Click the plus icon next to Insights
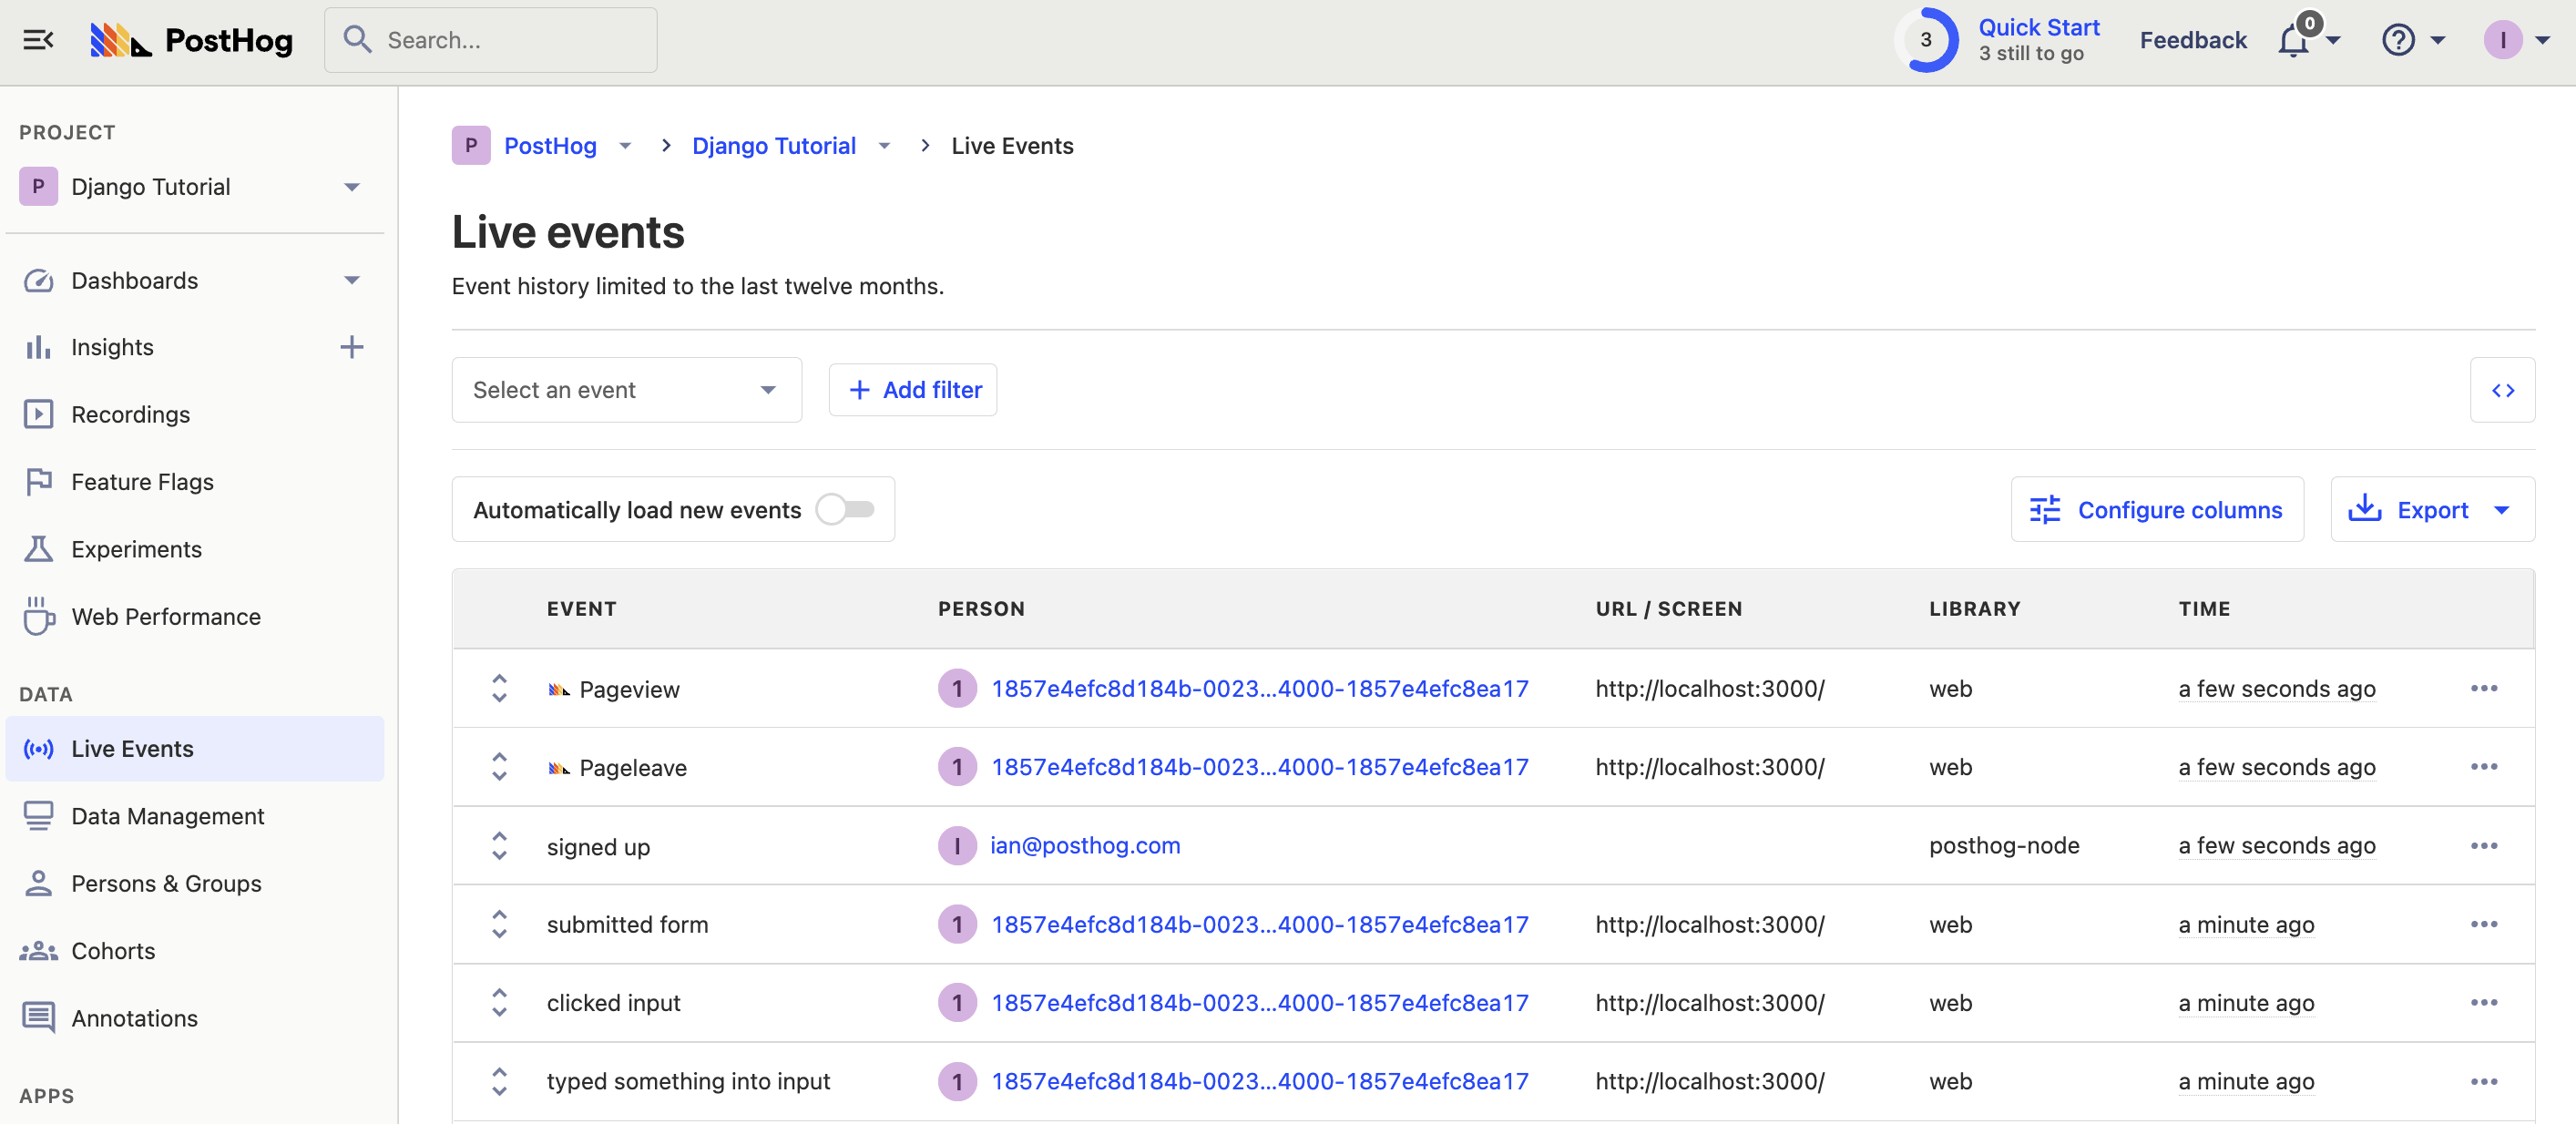Viewport: 2576px width, 1124px height. (351, 347)
